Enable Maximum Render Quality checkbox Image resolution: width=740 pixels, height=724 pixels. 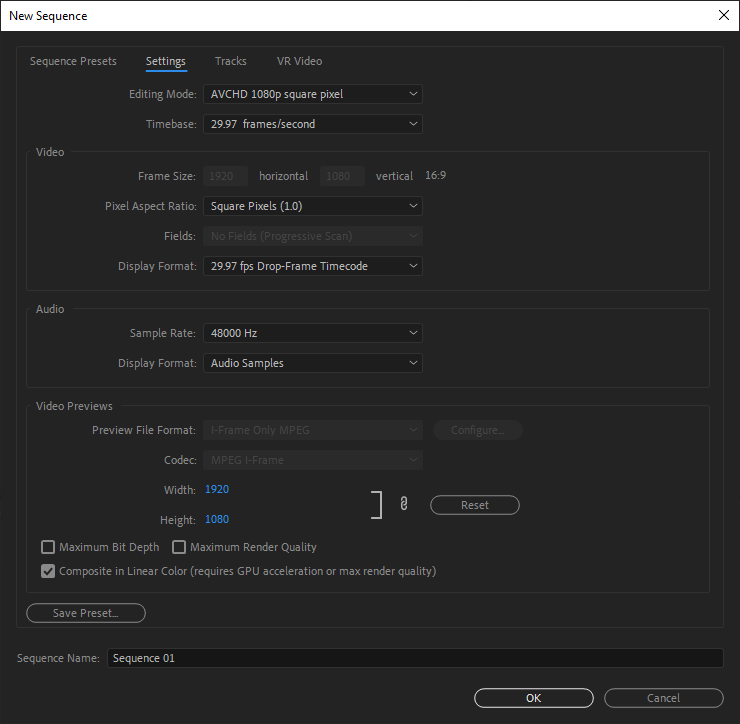[x=179, y=547]
